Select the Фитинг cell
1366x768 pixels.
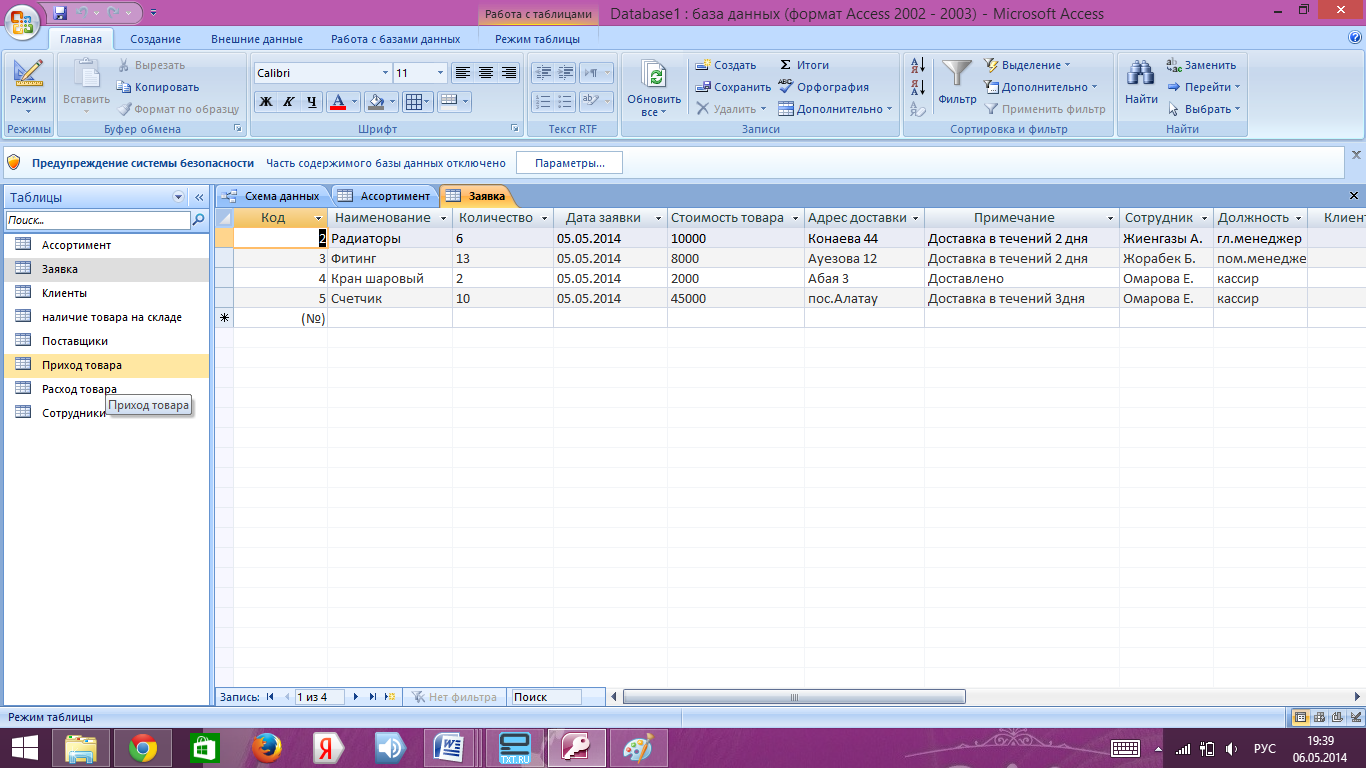coord(390,258)
